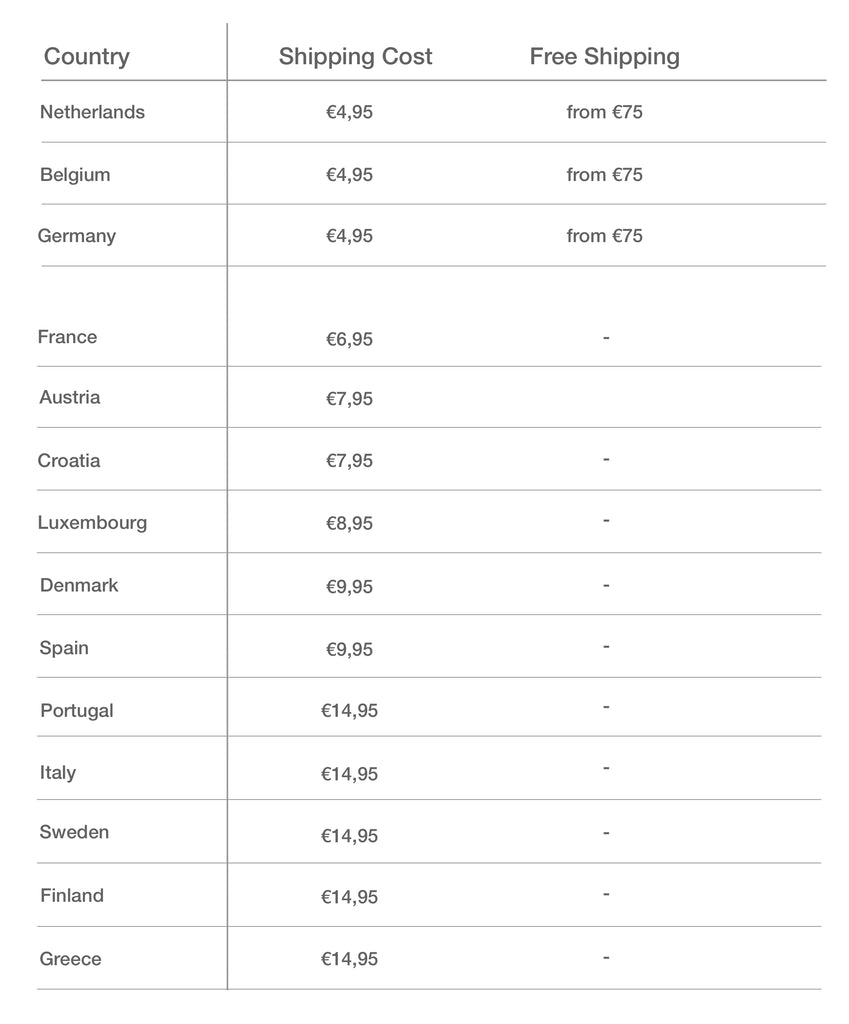The image size is (849, 1024).
Task: Click the France country name
Action: (67, 337)
